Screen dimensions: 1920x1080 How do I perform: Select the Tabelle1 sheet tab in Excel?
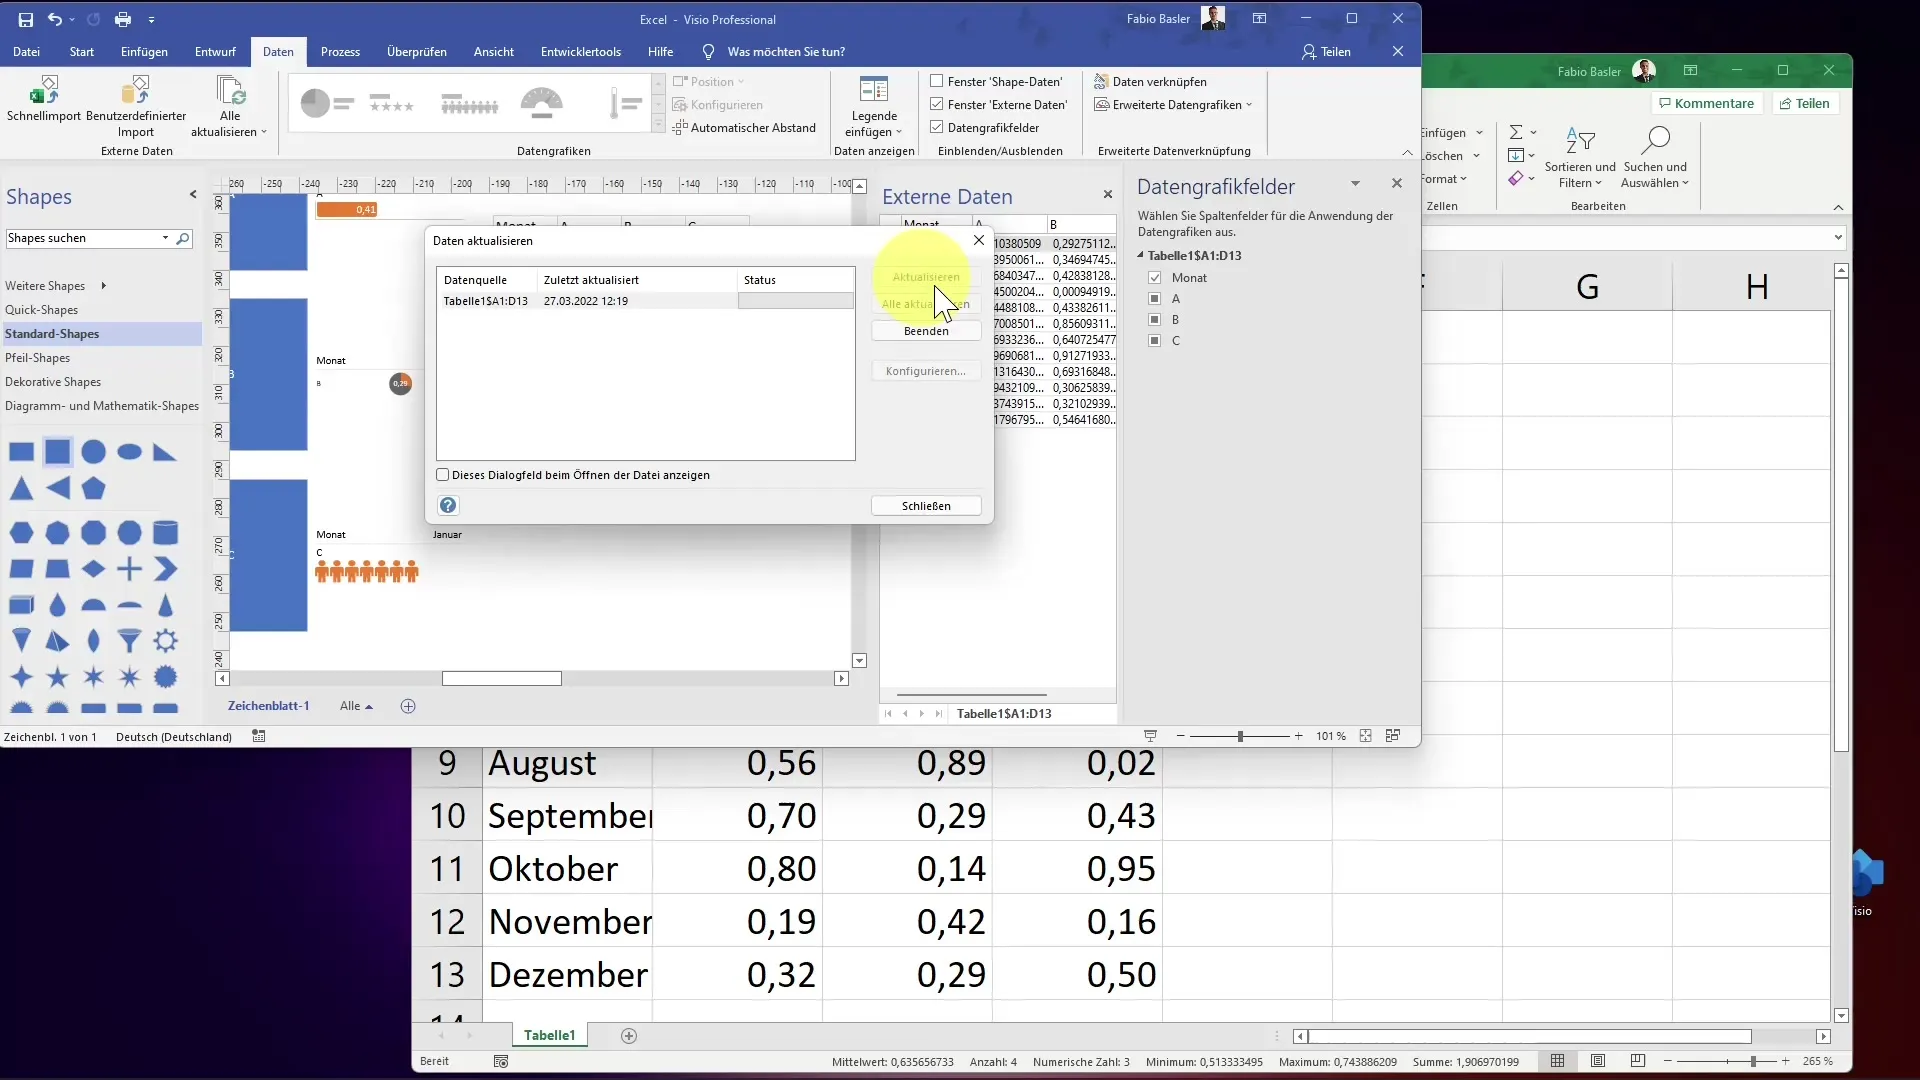coord(550,1036)
